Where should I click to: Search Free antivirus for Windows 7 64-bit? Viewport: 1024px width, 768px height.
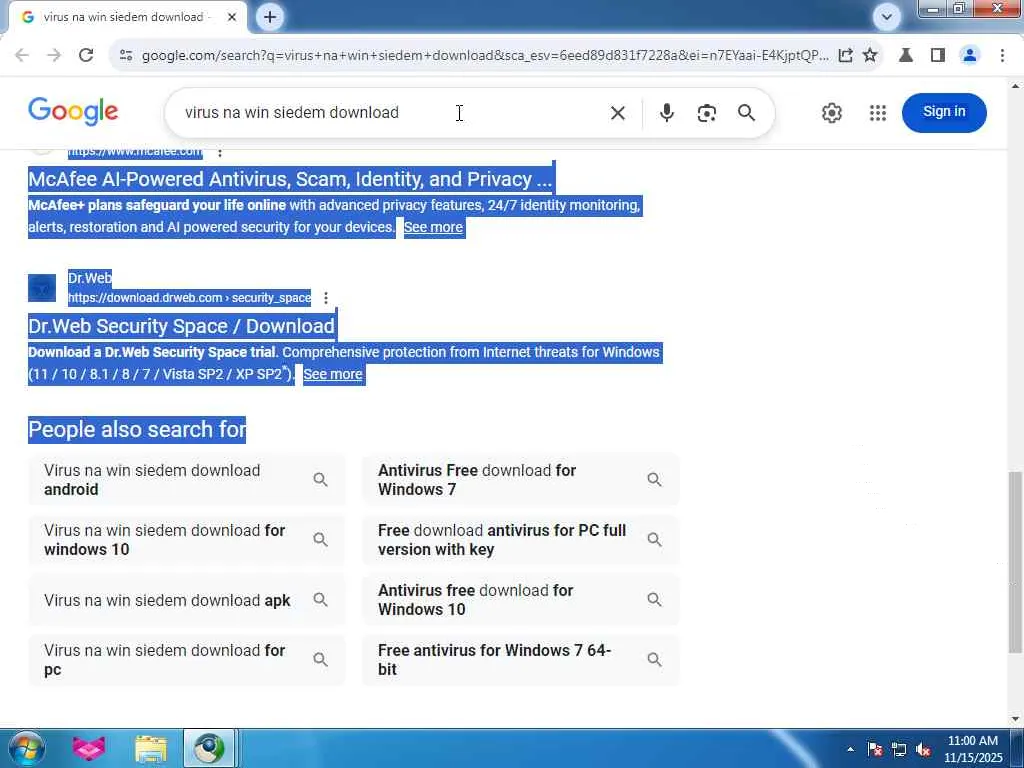pos(520,660)
